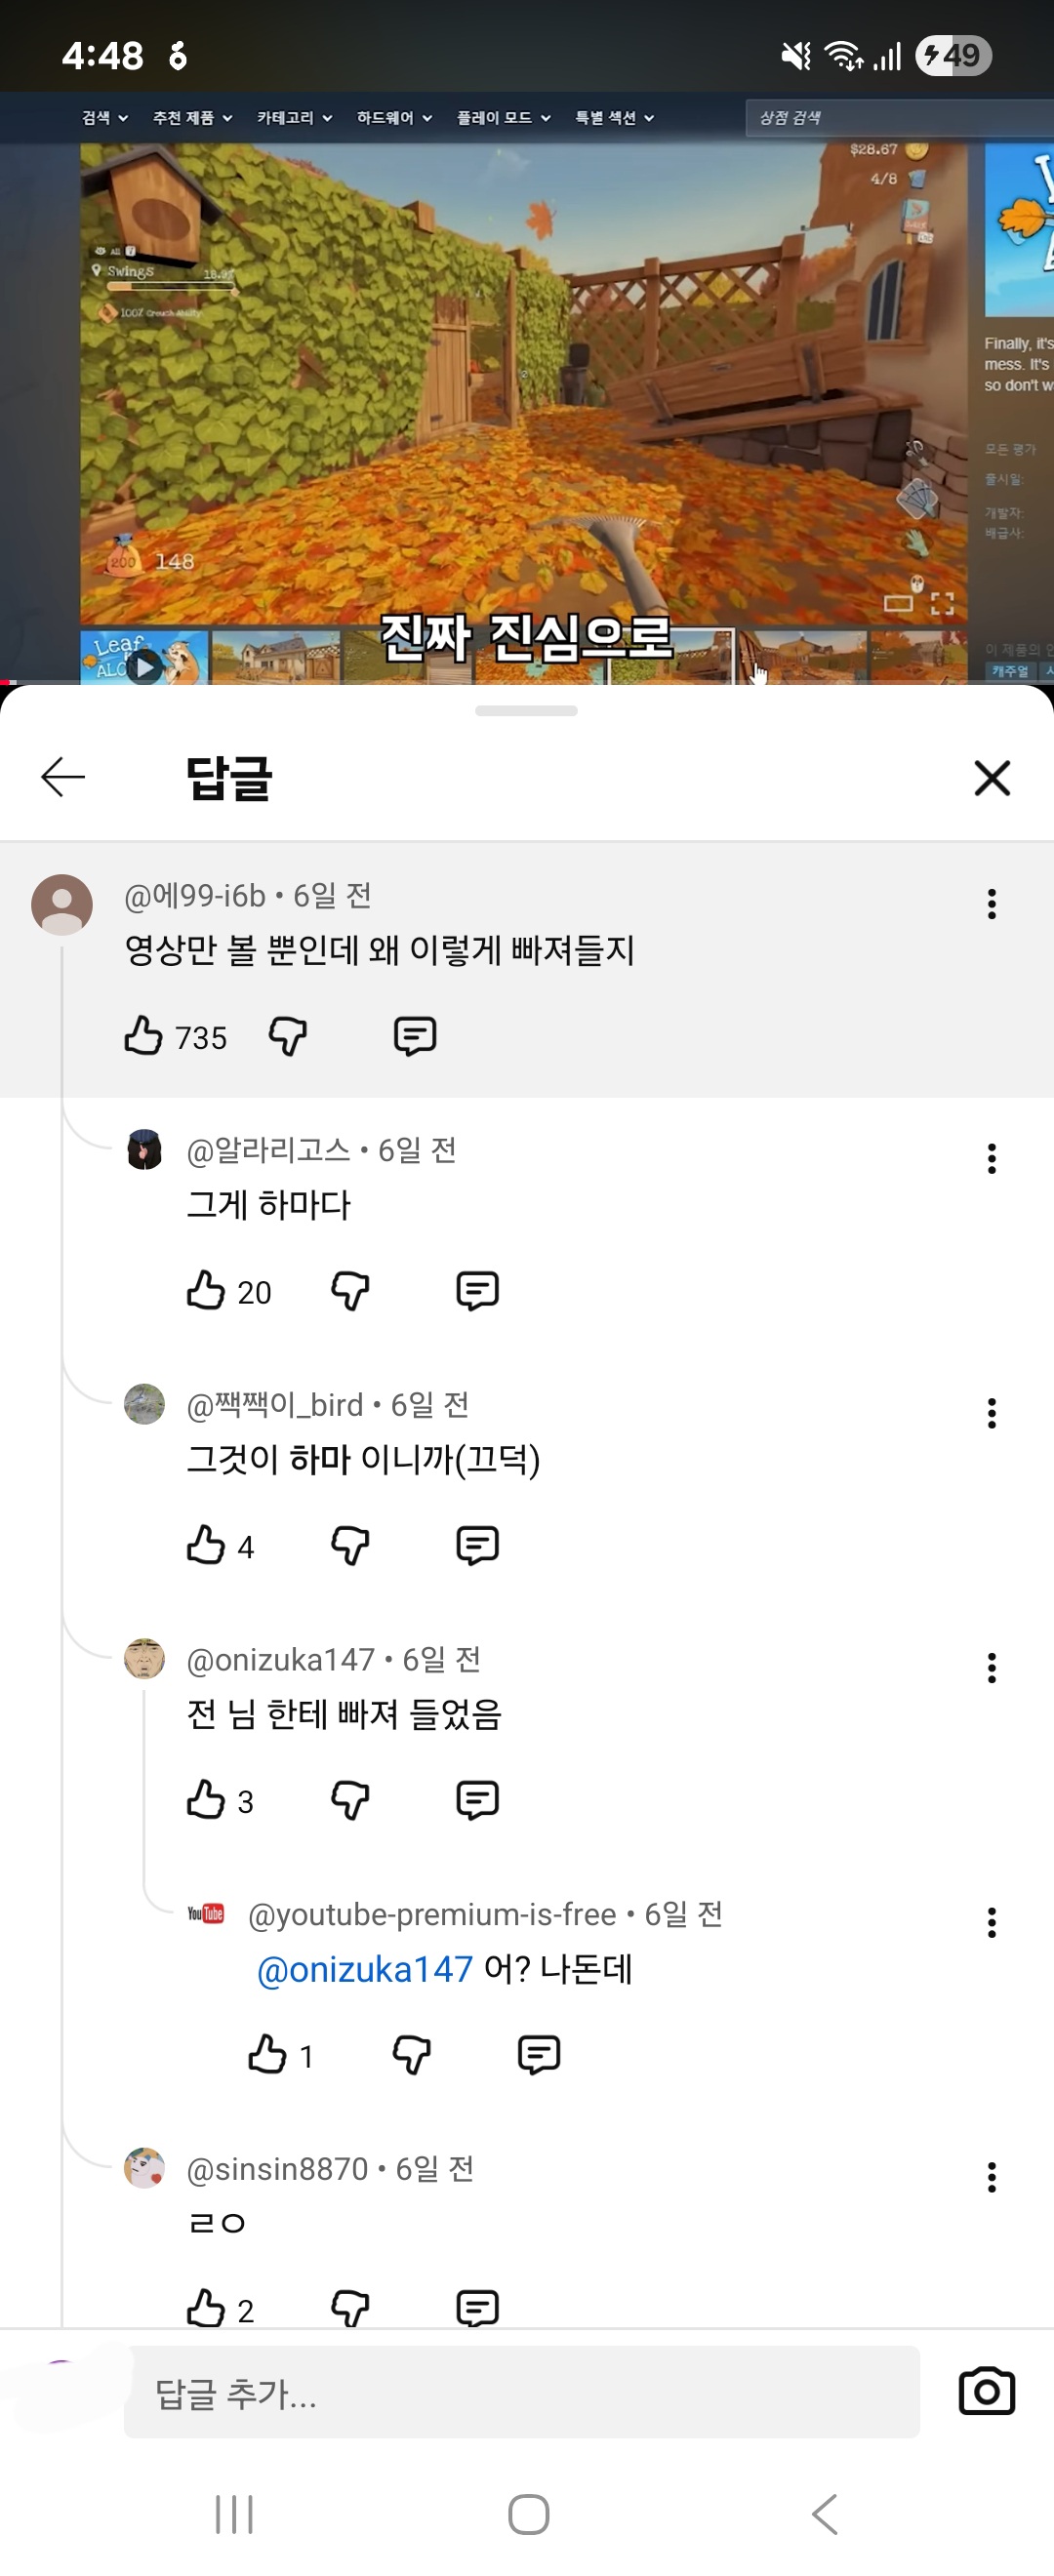Open the @sinsin8870 channel name
The width and height of the screenshot is (1054, 2576).
click(x=277, y=2169)
